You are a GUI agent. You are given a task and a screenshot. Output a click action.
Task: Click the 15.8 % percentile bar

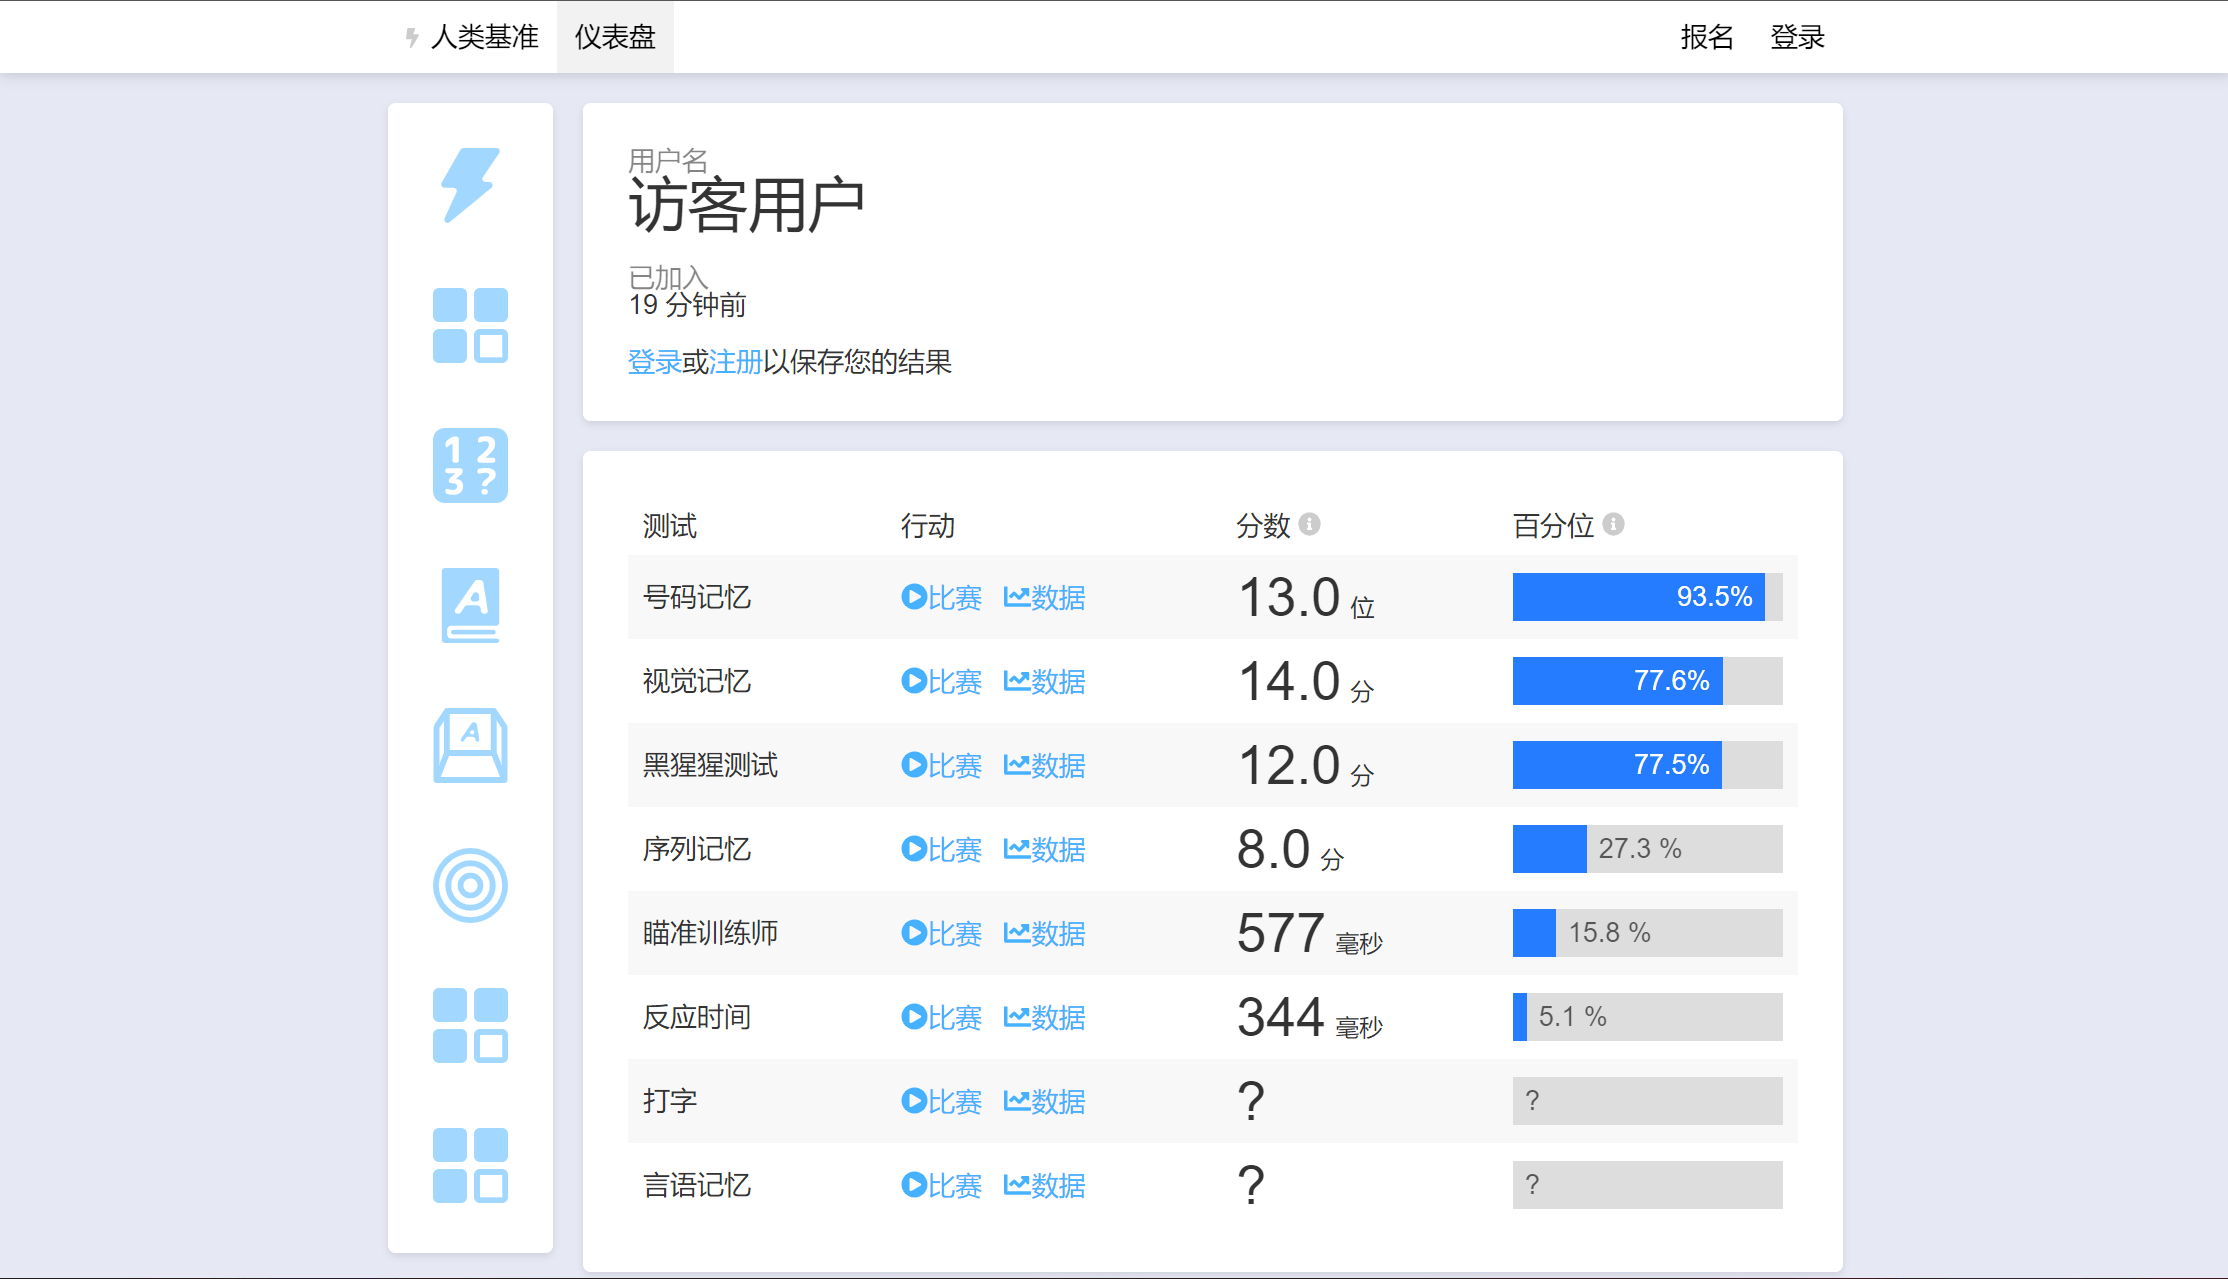coord(1647,933)
